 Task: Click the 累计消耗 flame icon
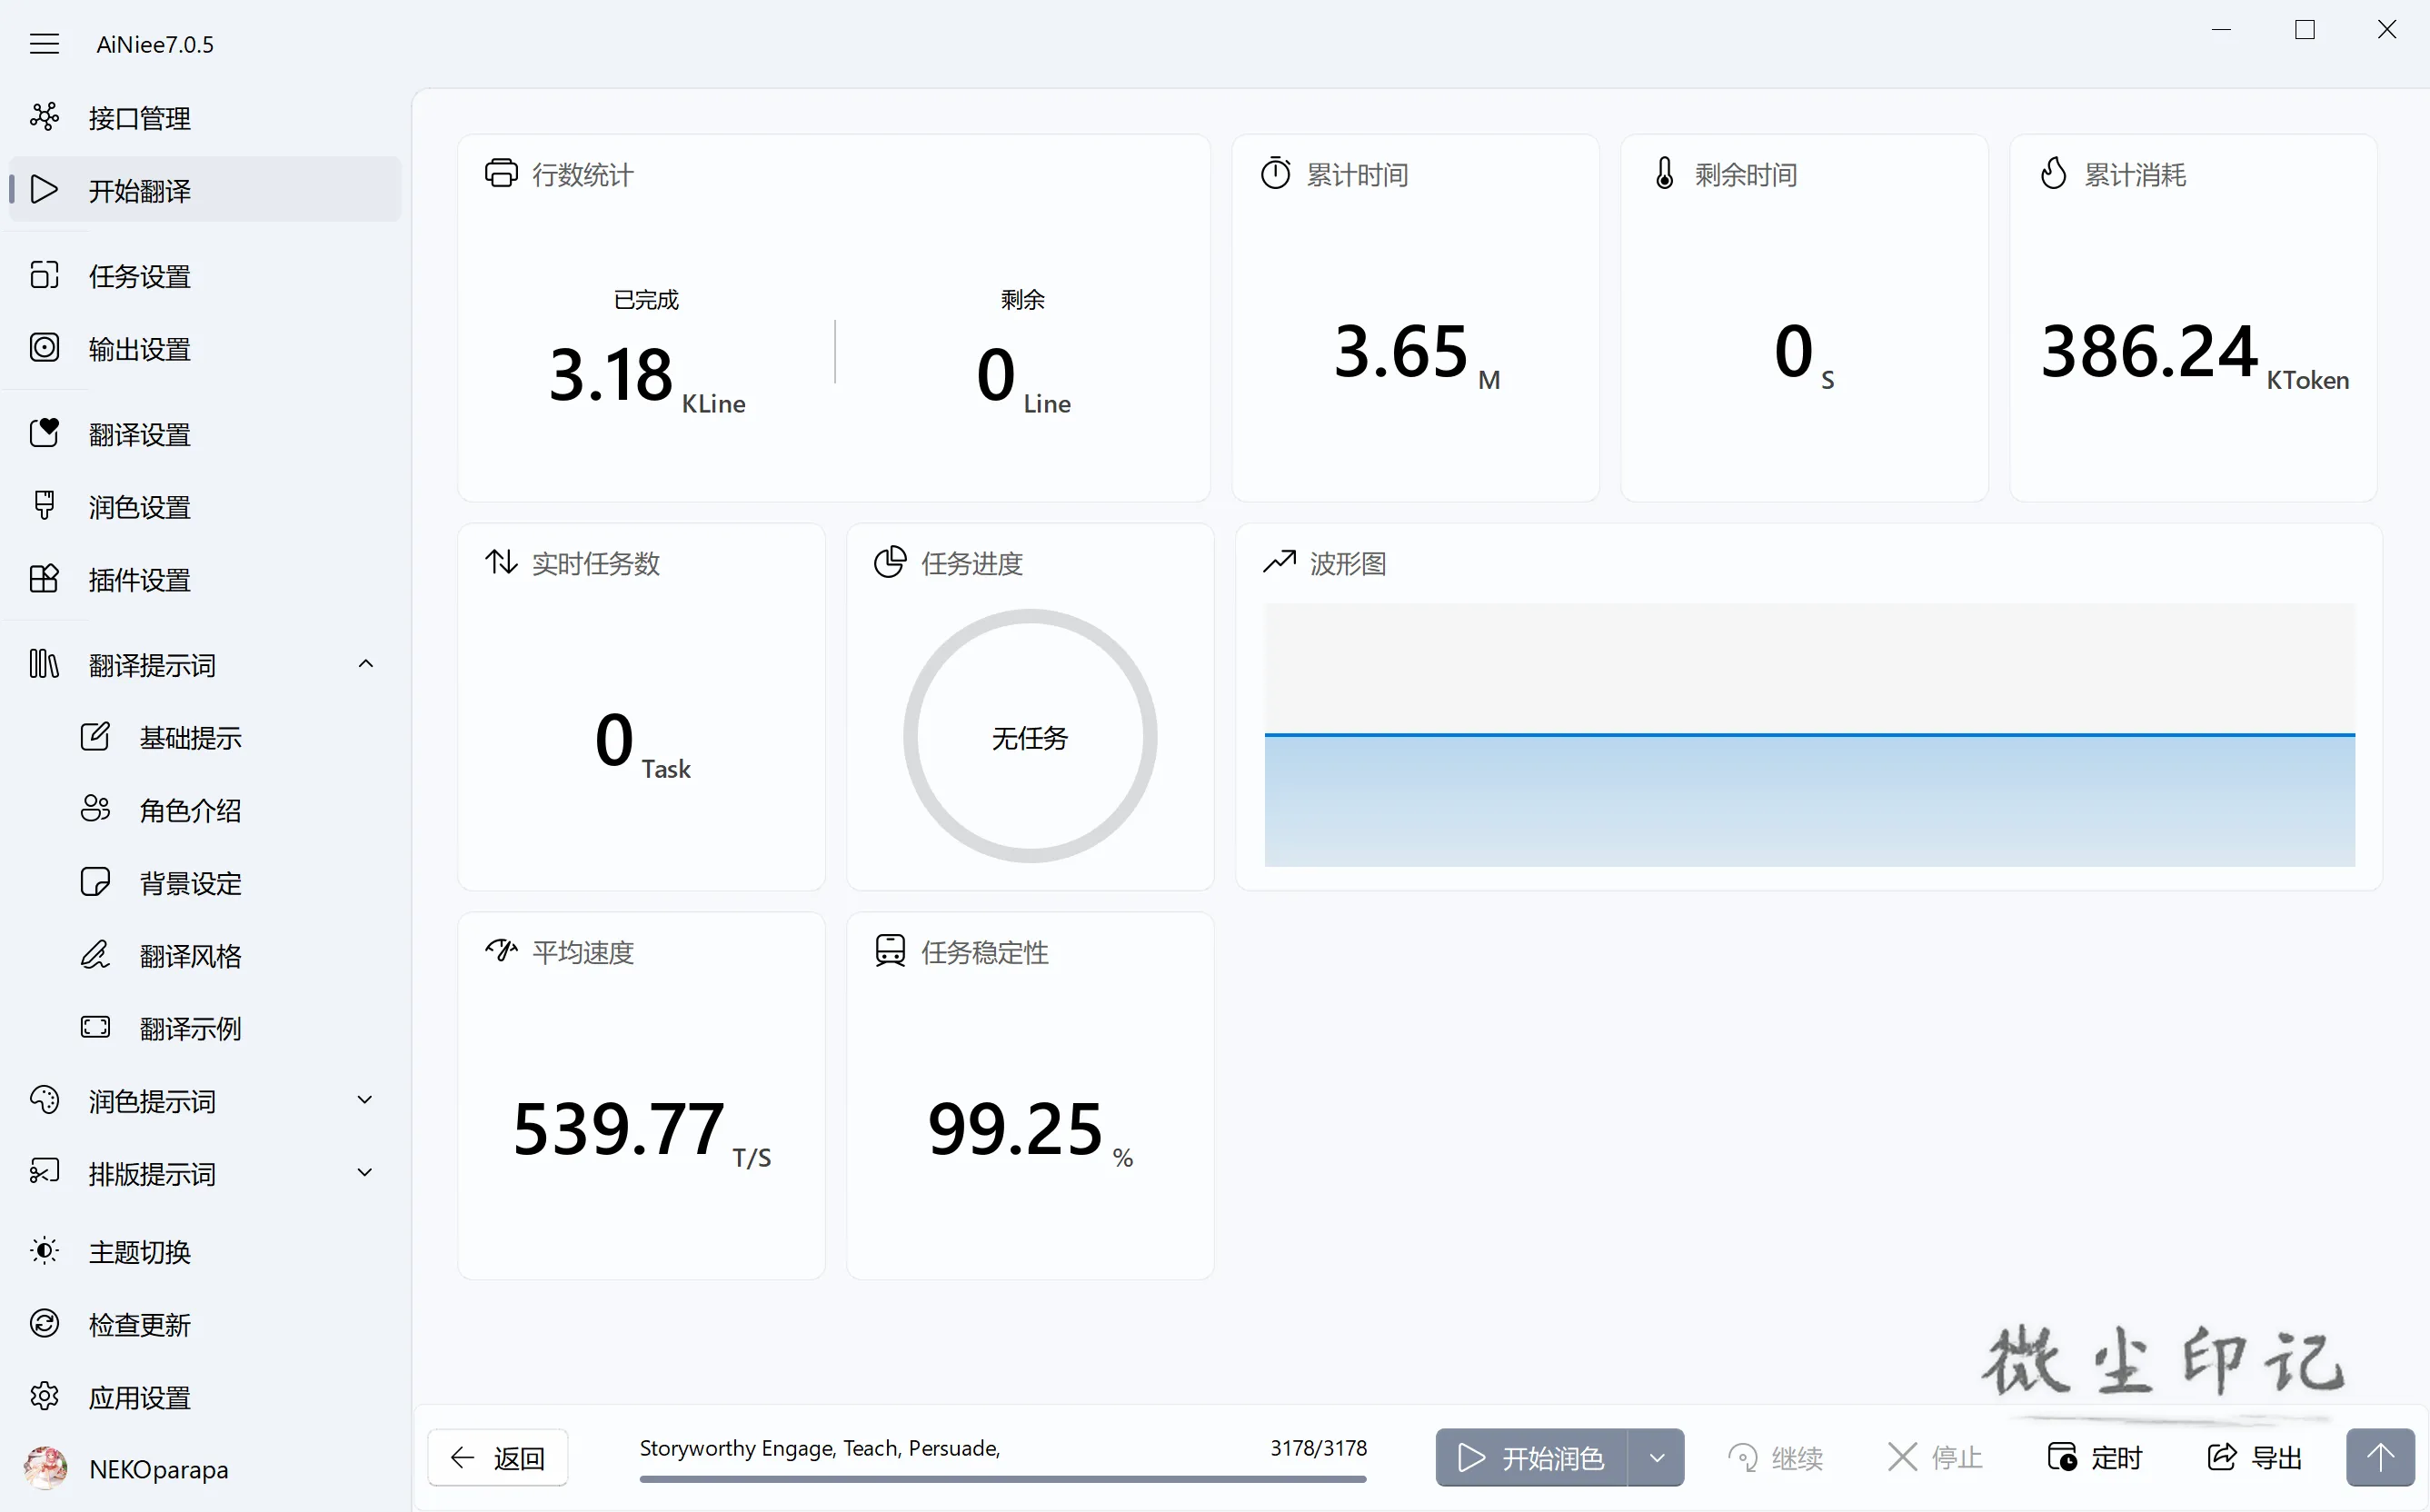2053,173
